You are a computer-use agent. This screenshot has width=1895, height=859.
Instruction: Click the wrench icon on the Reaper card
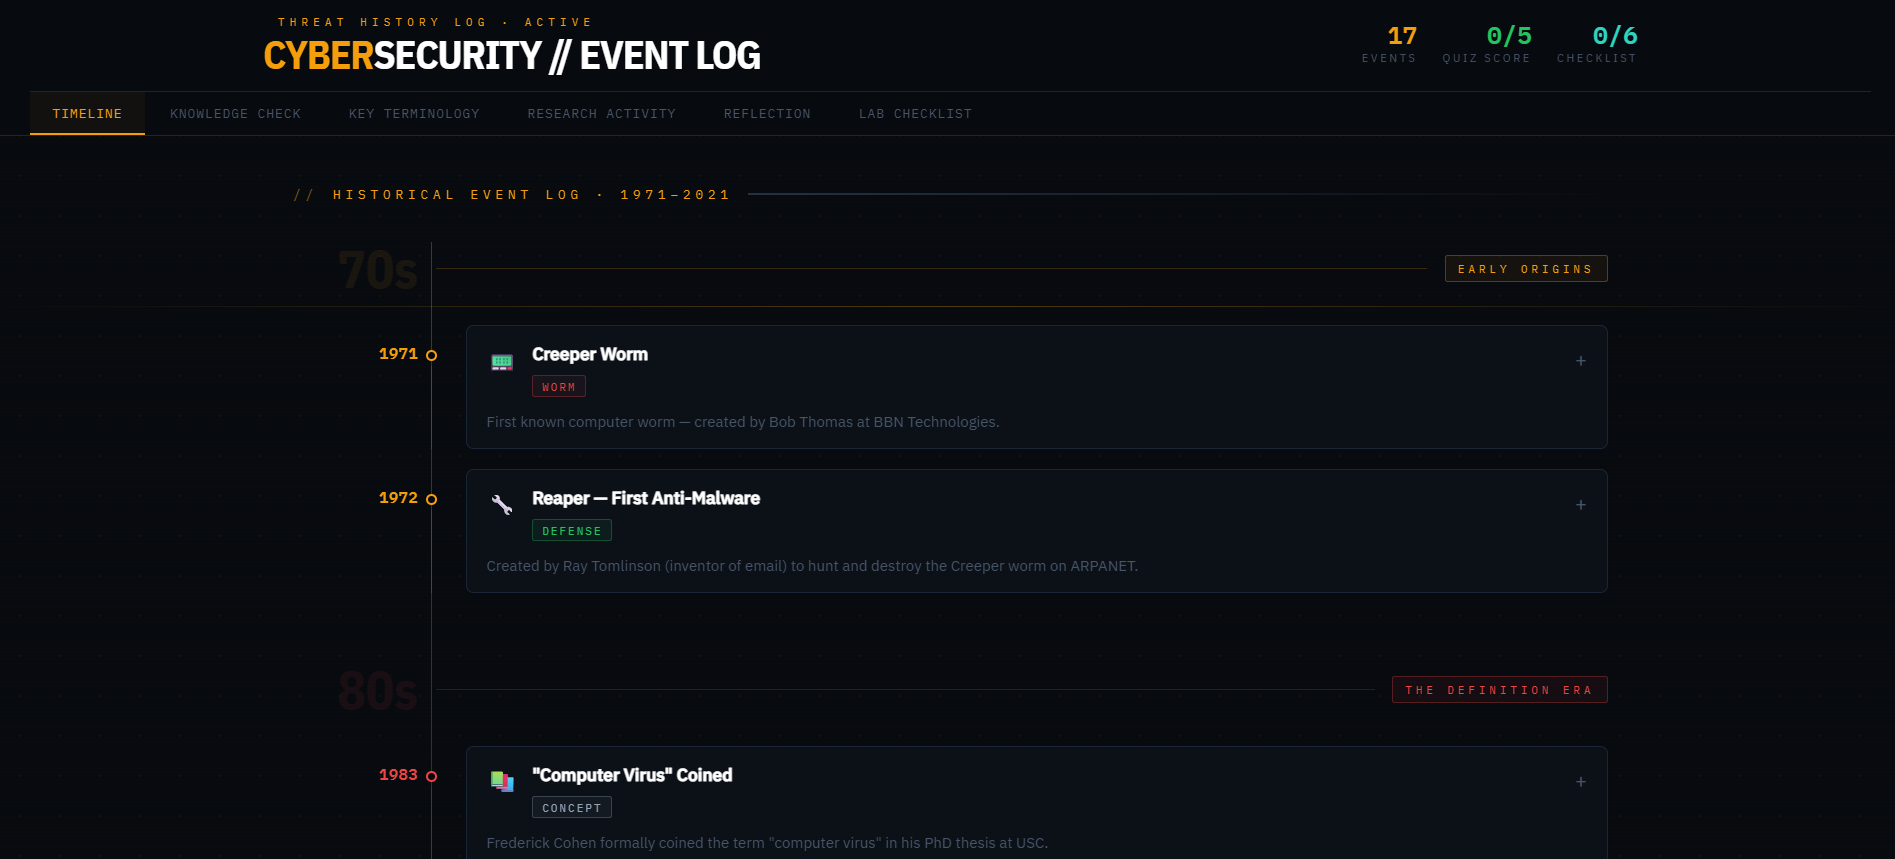point(502,505)
